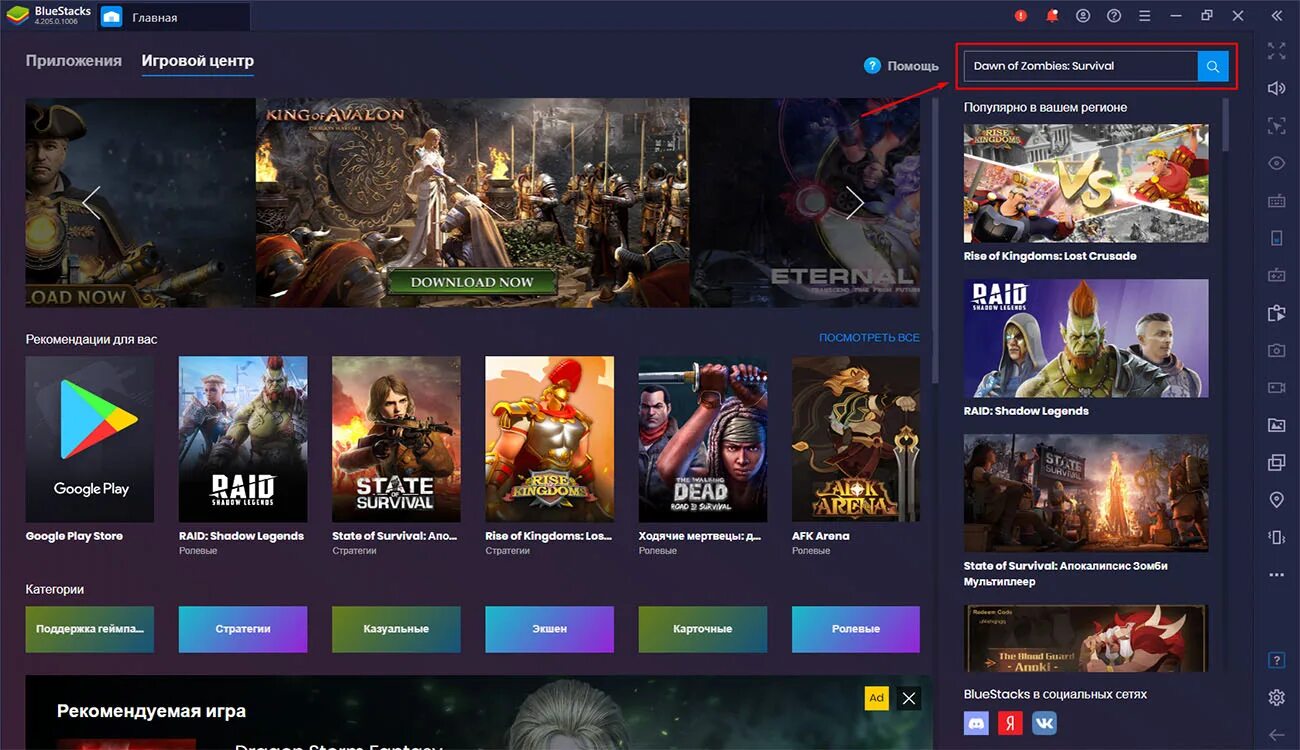Open the notifications bell
Image resolution: width=1300 pixels, height=750 pixels.
click(x=1052, y=16)
